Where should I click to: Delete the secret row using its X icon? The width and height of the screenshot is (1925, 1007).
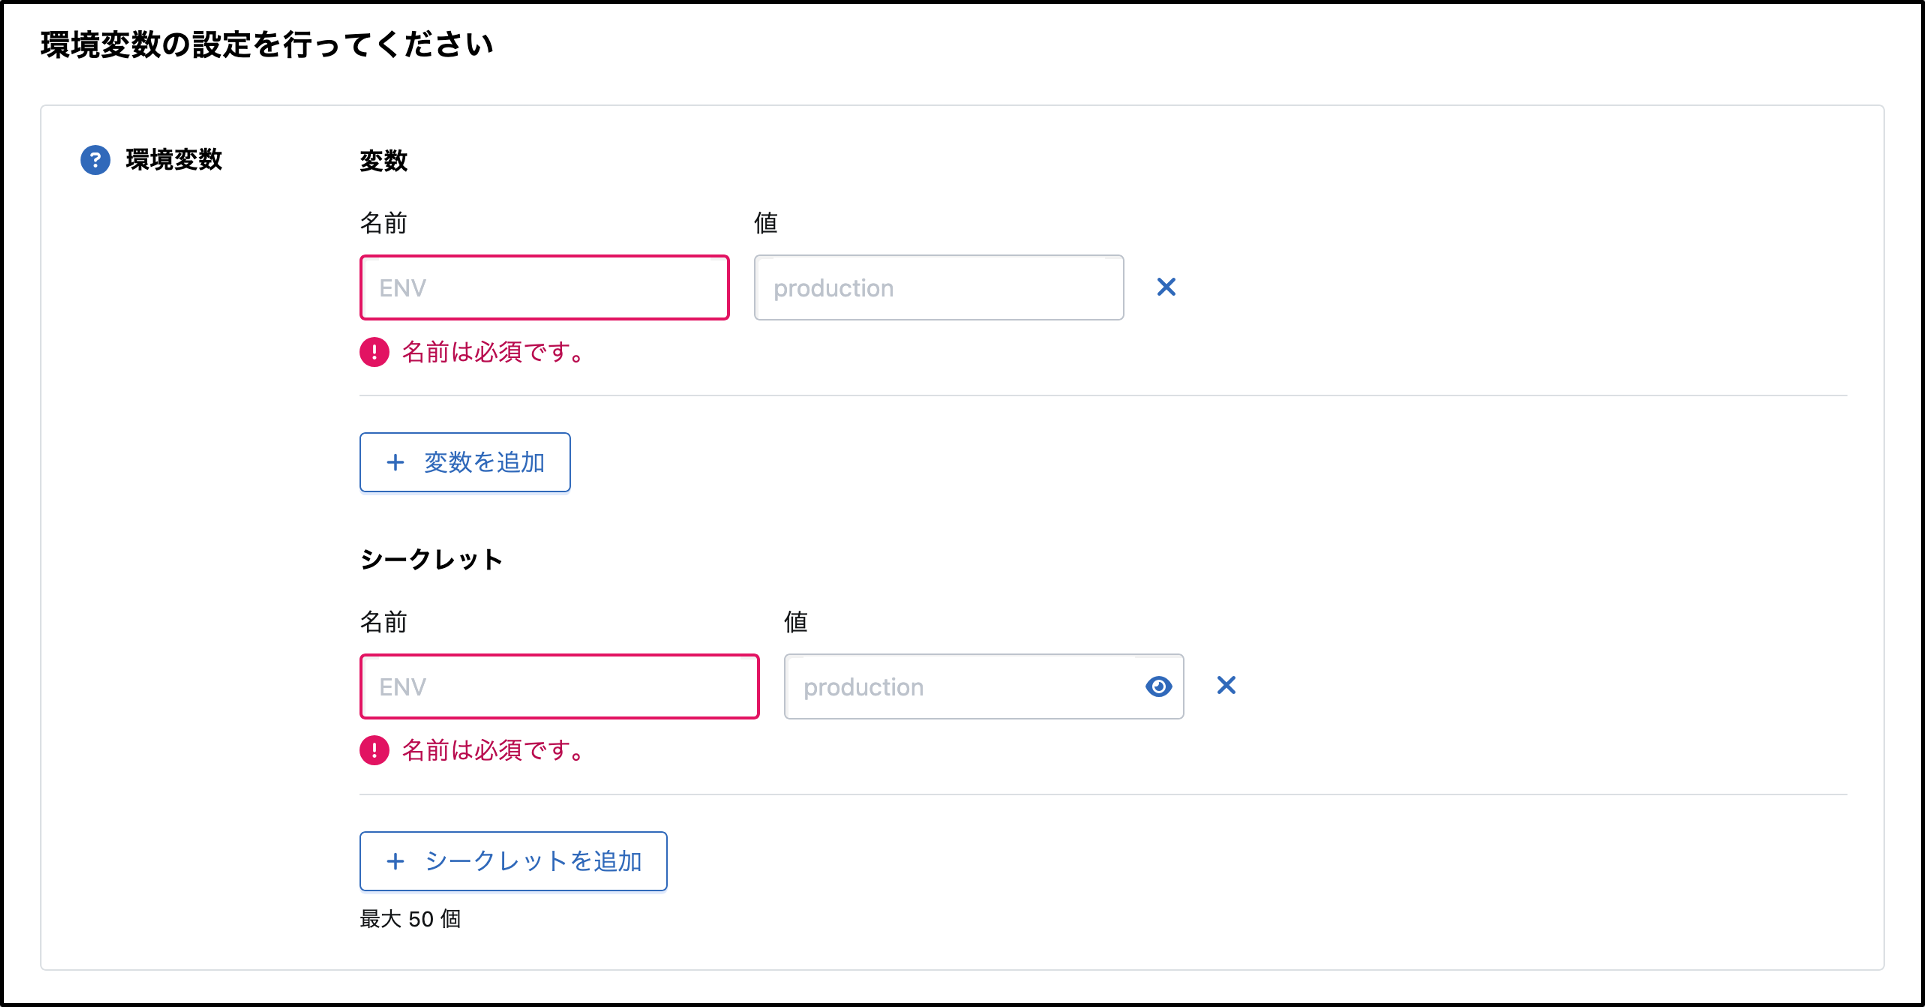(1226, 686)
